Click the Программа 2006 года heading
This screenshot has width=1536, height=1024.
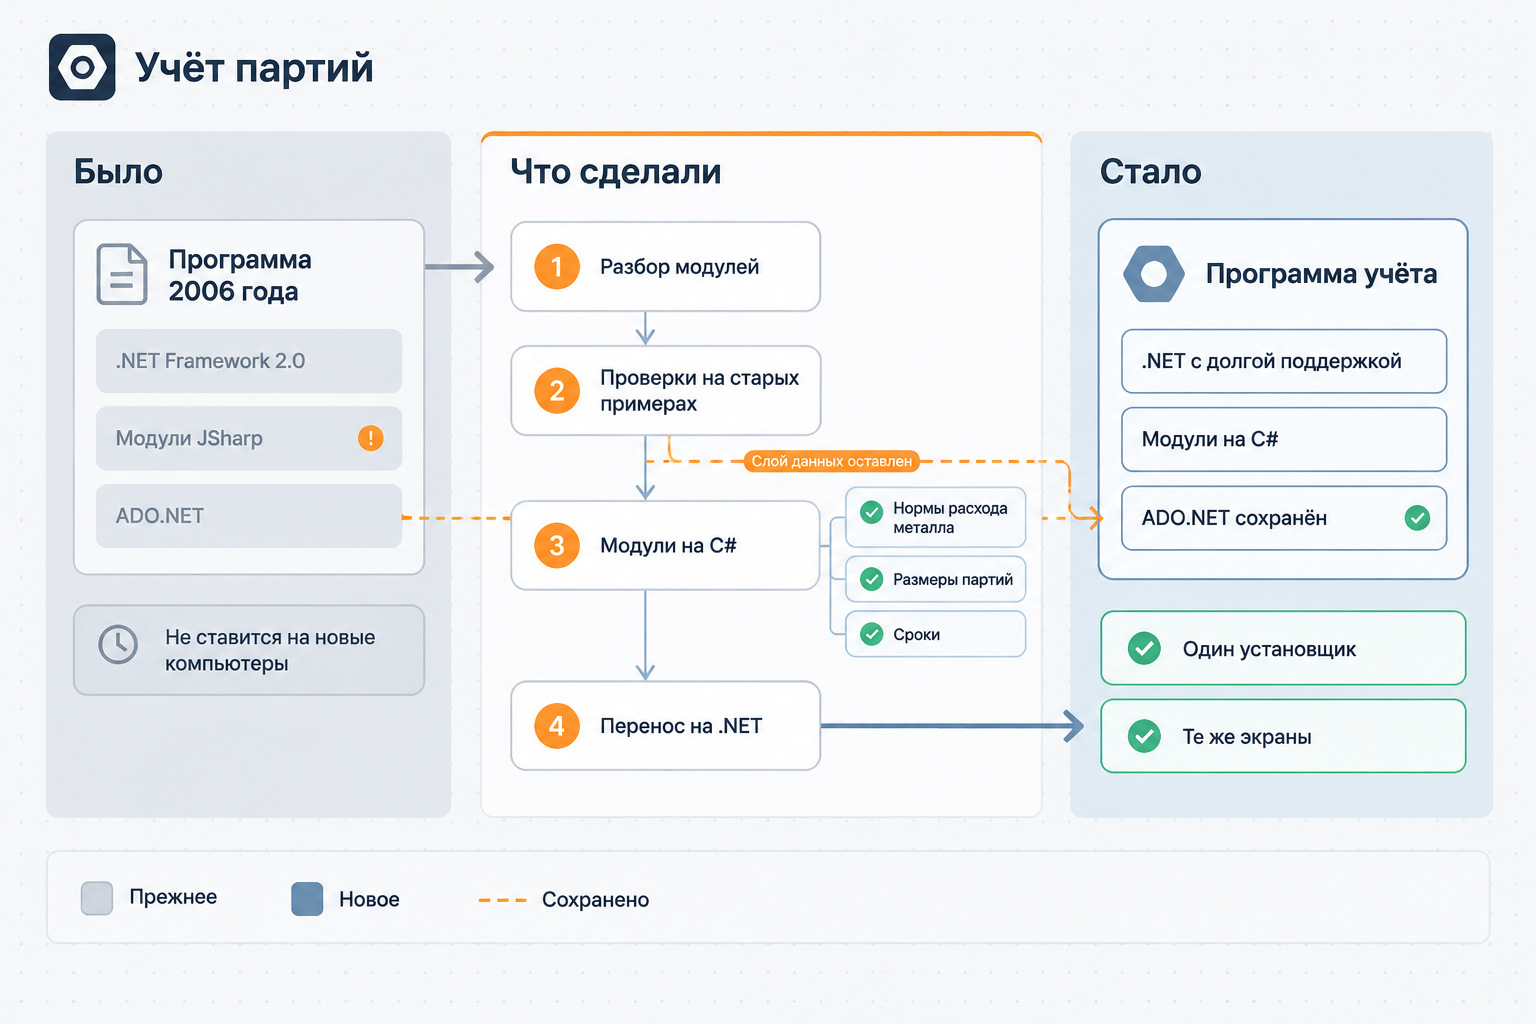[240, 275]
